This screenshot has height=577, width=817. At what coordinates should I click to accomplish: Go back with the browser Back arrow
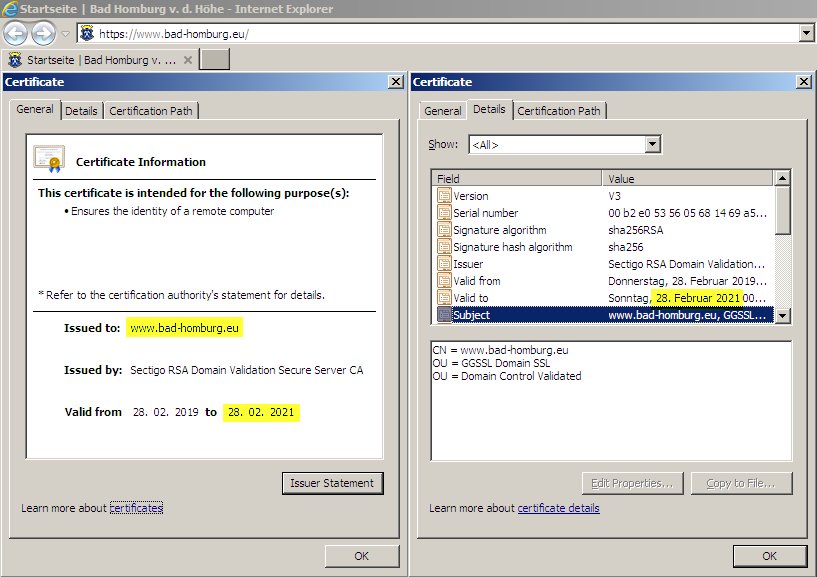click(x=15, y=34)
